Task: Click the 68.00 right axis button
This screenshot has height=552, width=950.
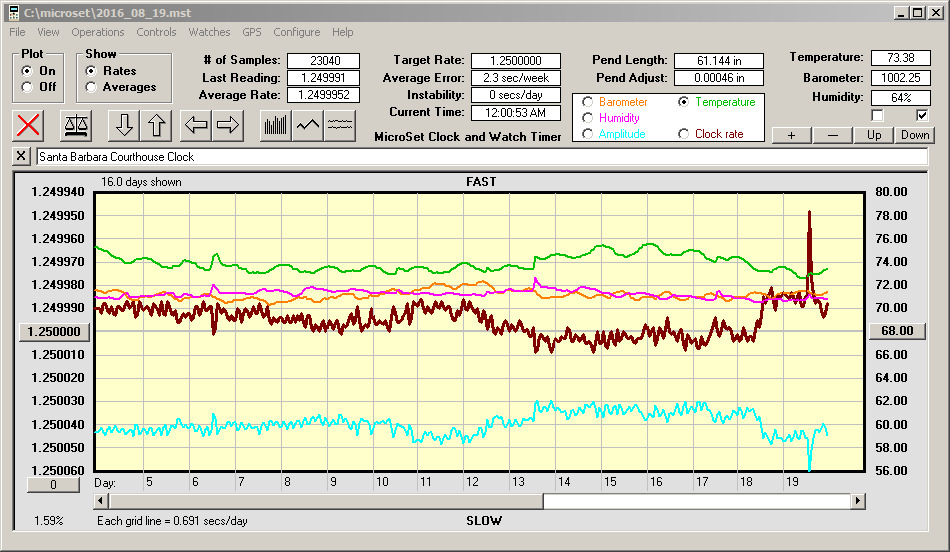Action: tap(897, 331)
